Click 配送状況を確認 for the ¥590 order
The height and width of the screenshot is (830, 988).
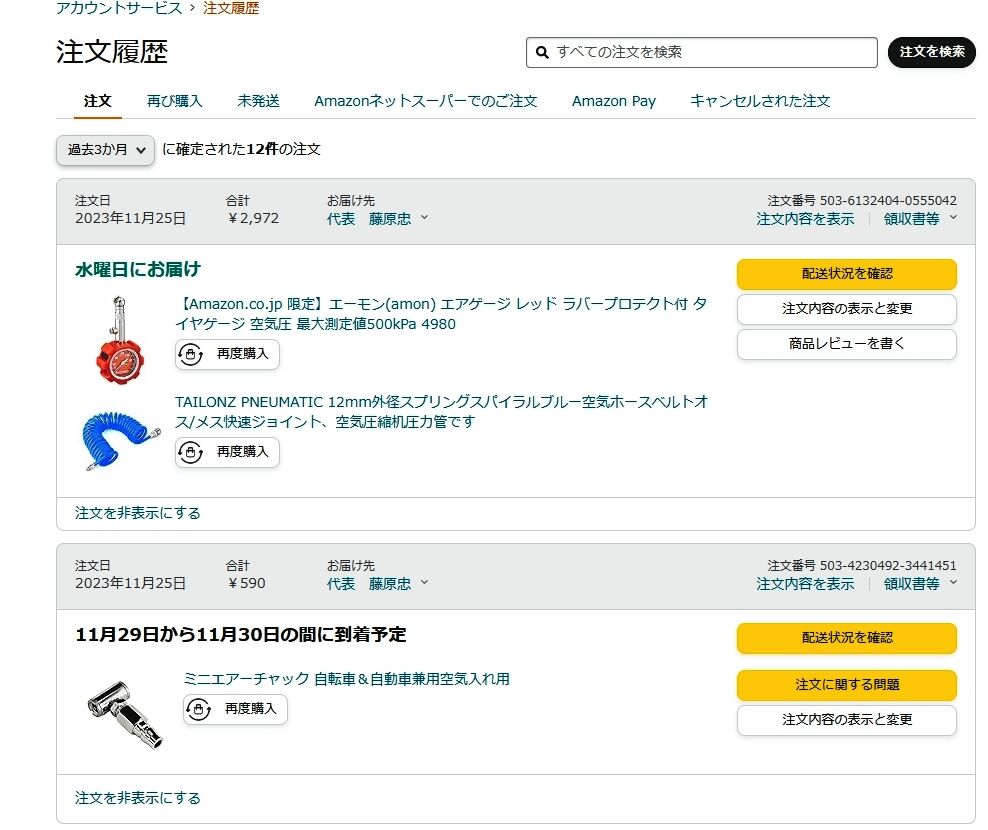[847, 638]
